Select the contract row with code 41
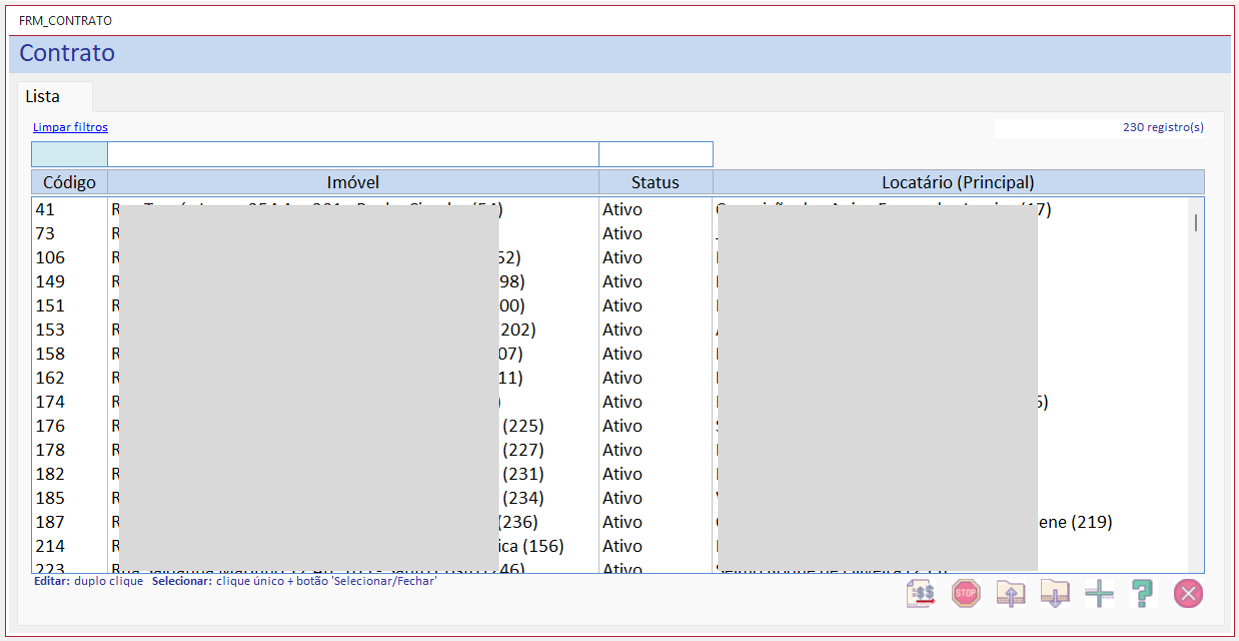The height and width of the screenshot is (641, 1239). click(x=610, y=210)
